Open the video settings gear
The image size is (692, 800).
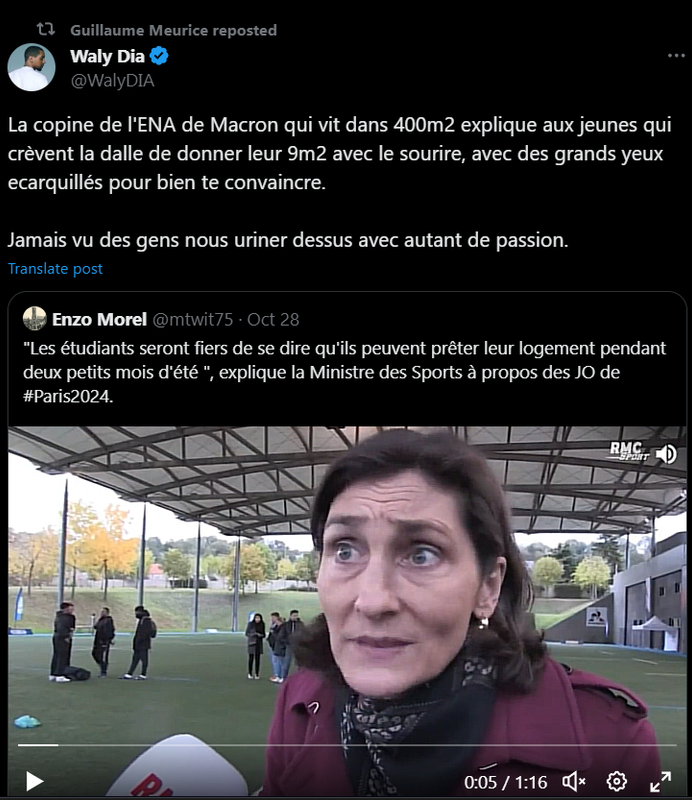[616, 781]
